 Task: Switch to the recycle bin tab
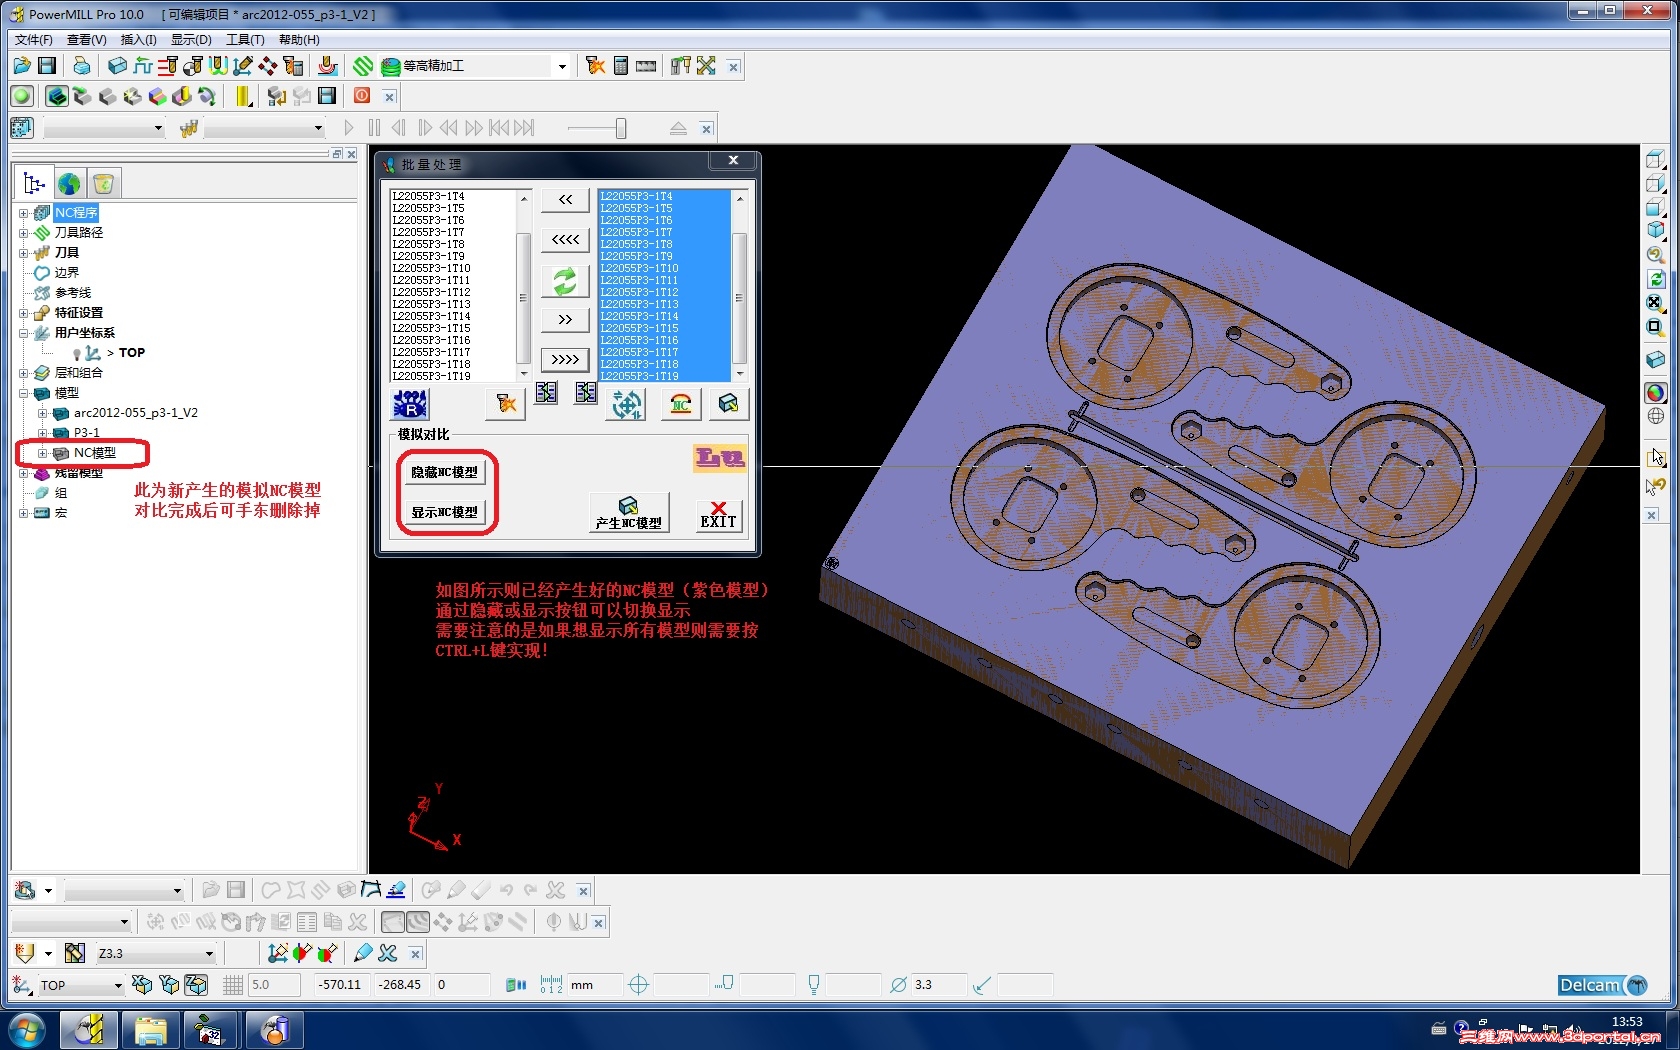coord(103,184)
